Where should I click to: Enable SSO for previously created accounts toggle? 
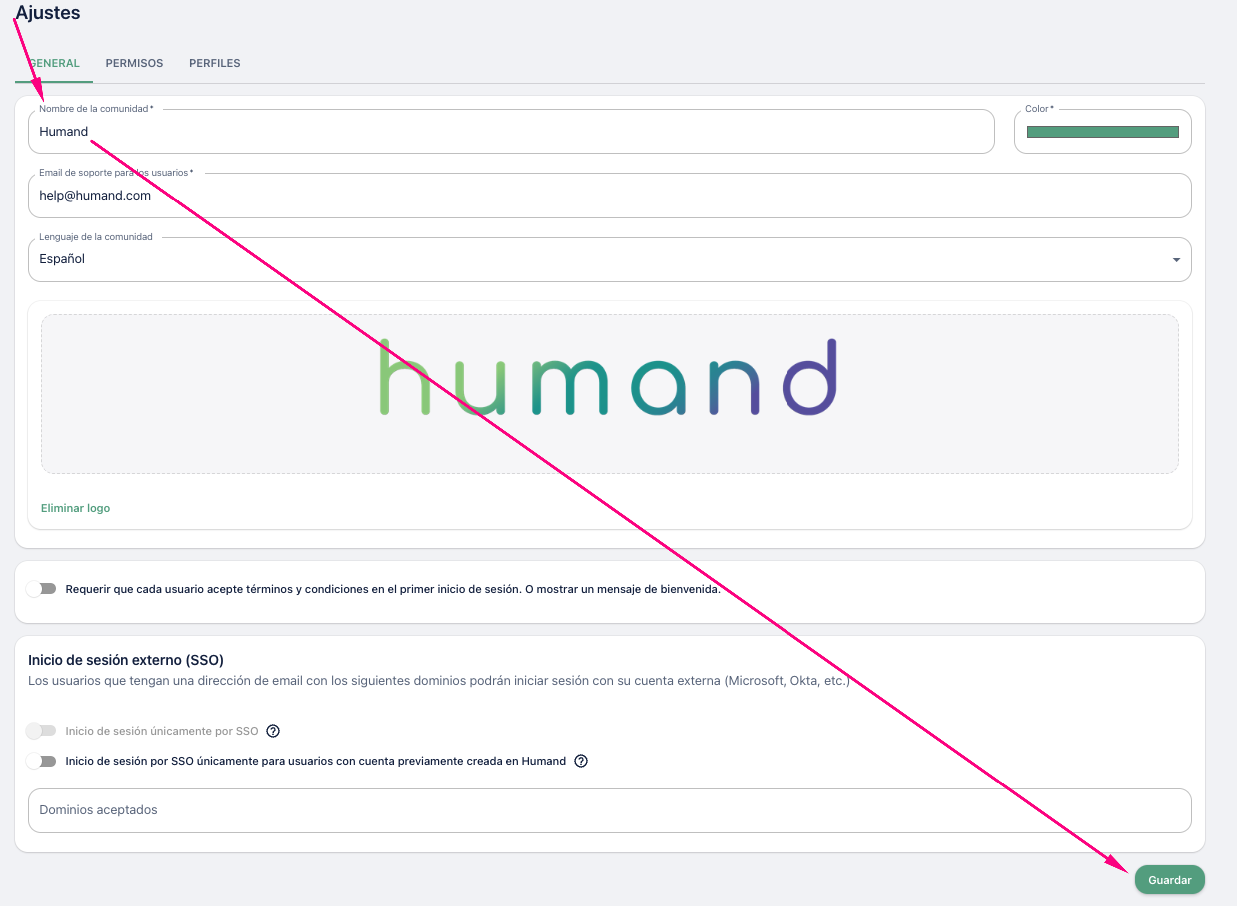click(x=42, y=761)
